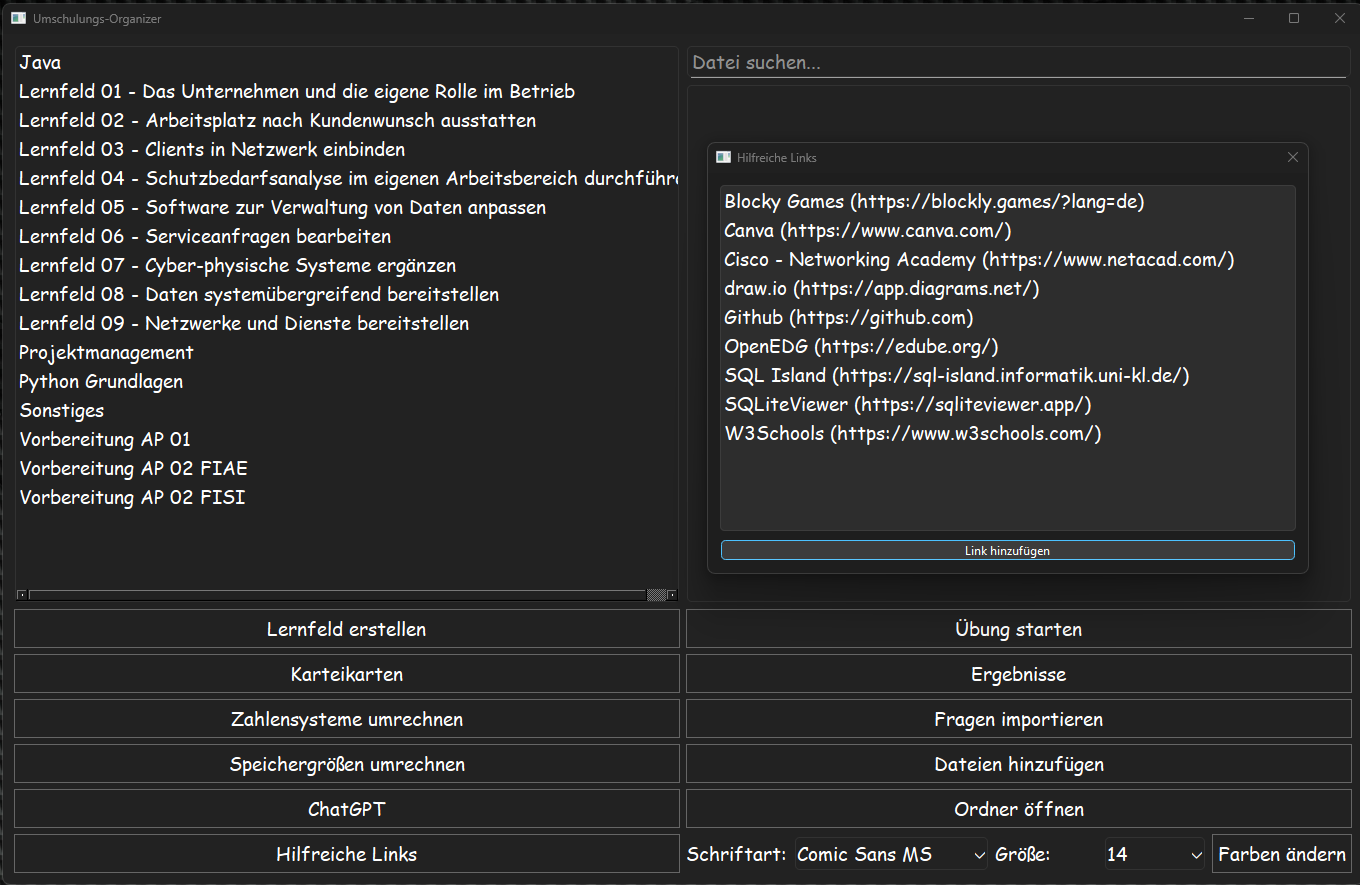Click Fragen importieren button
The height and width of the screenshot is (885, 1360).
[1018, 719]
